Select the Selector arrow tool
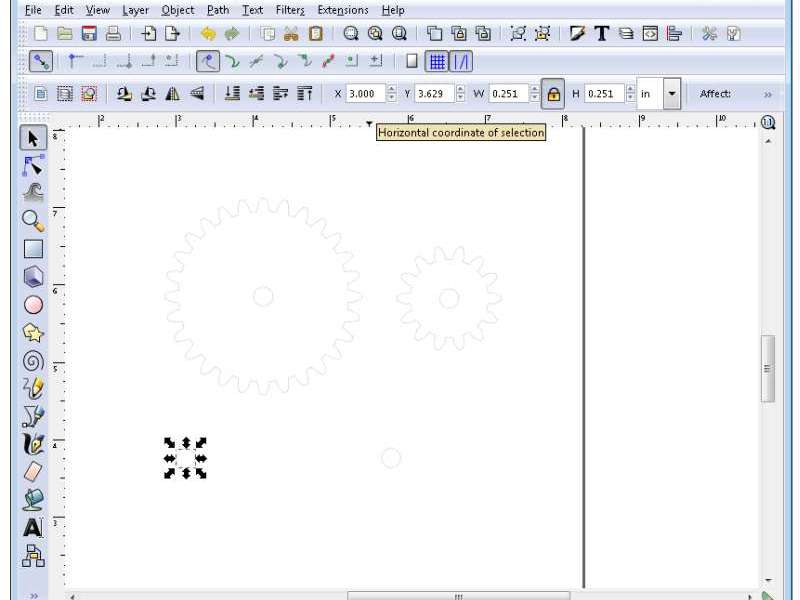 33,138
